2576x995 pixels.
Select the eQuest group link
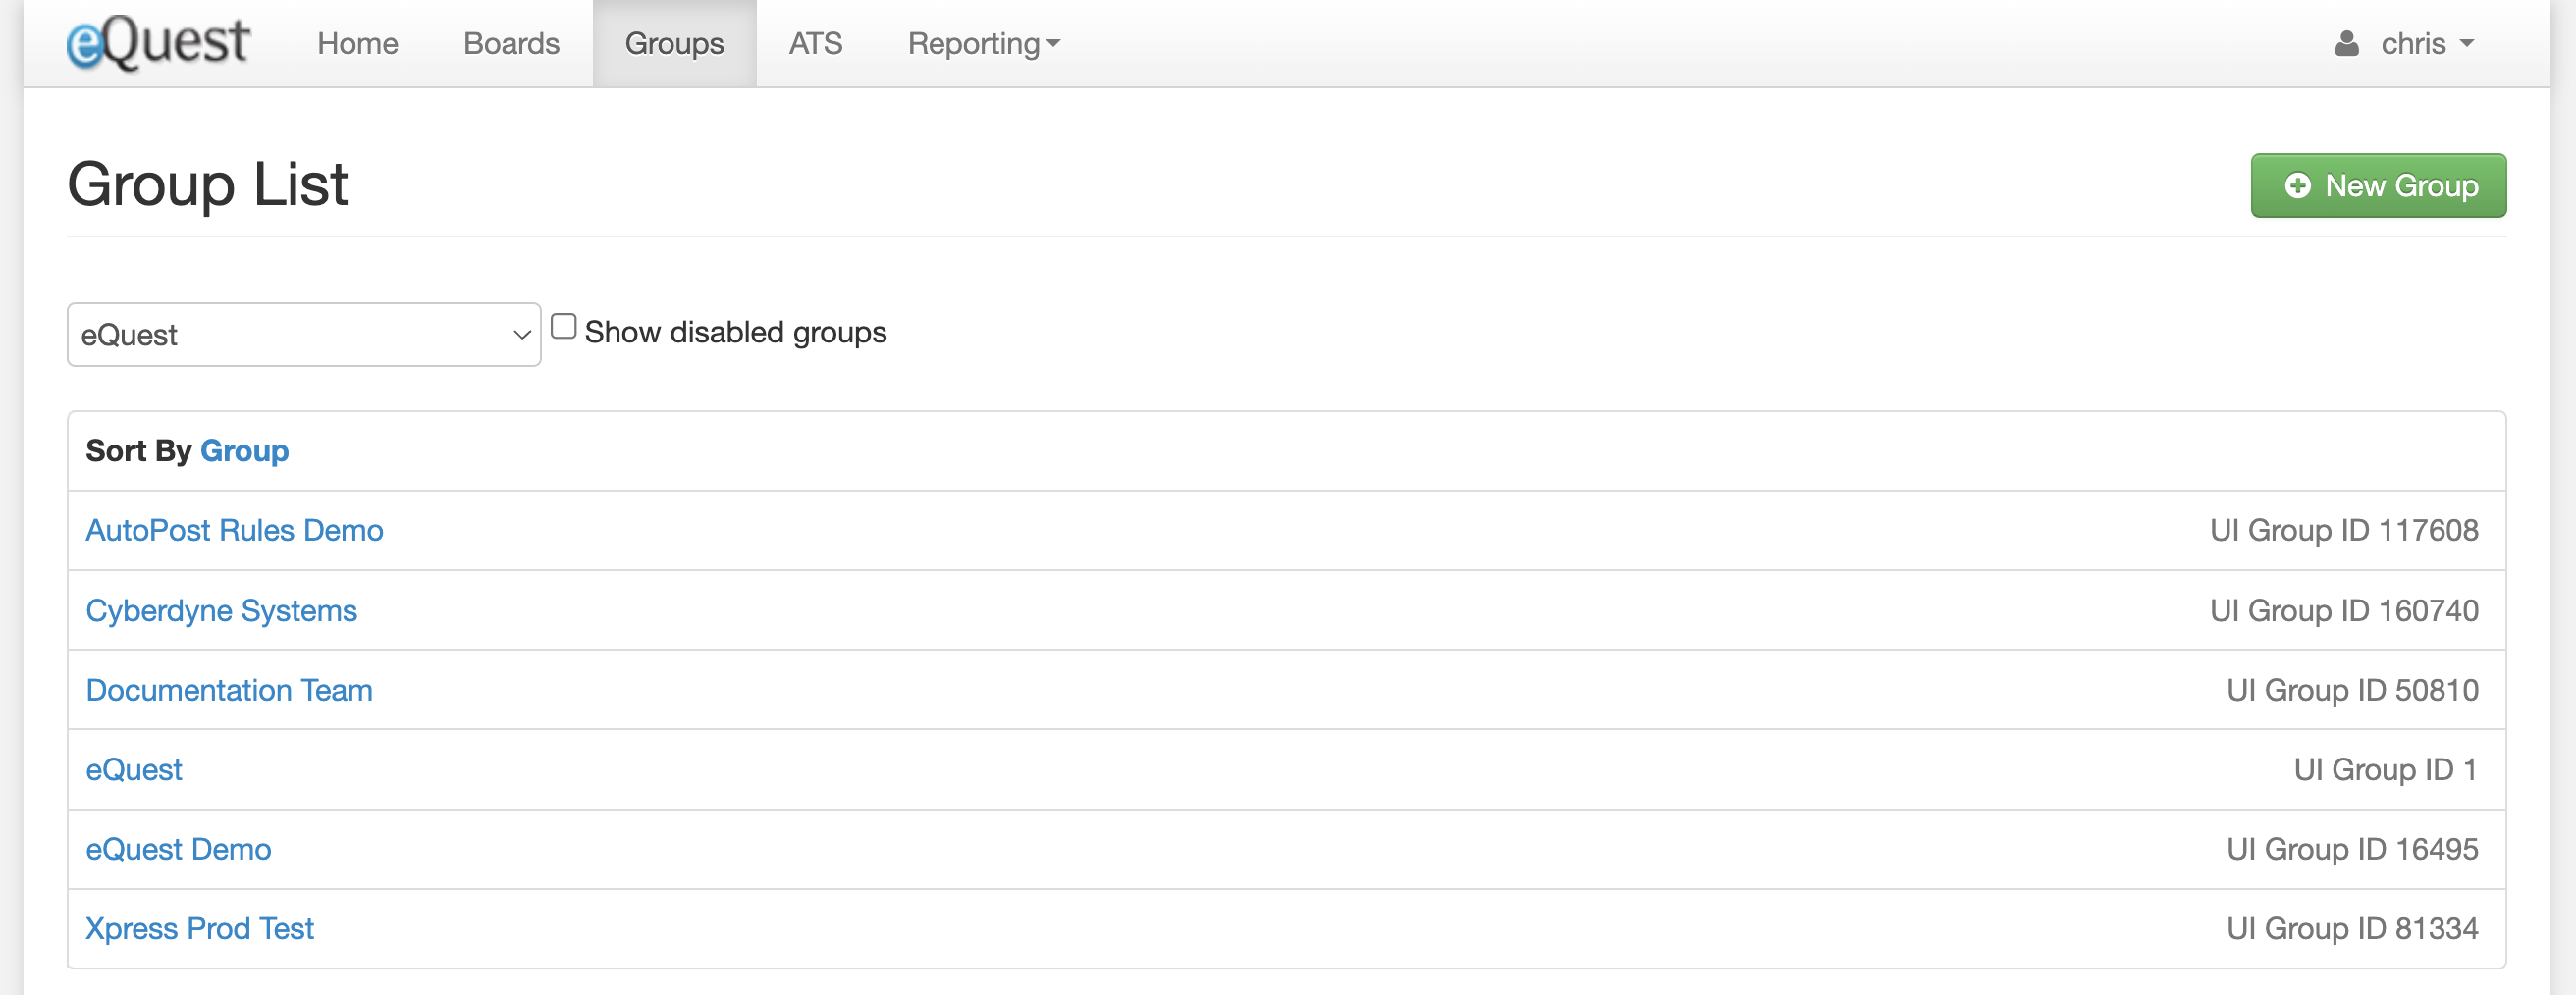(x=134, y=769)
